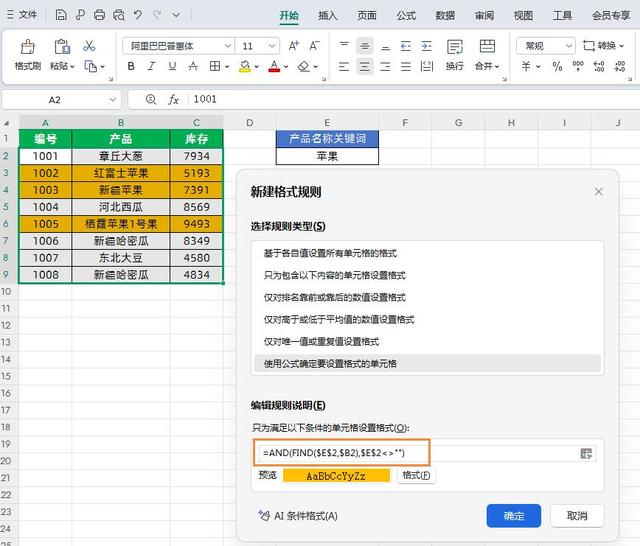The image size is (640, 546).
Task: Align text left horizontally
Action: [x=344, y=66]
